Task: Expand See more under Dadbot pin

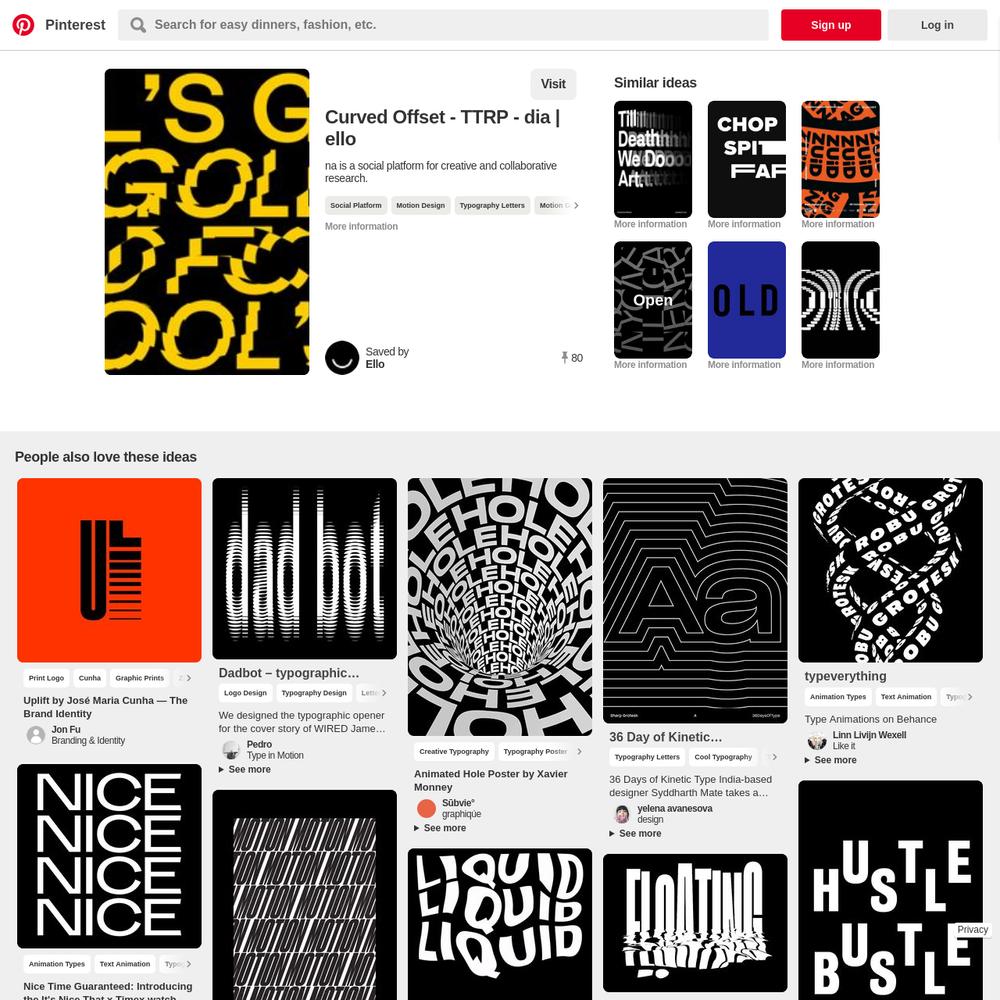Action: [x=245, y=769]
